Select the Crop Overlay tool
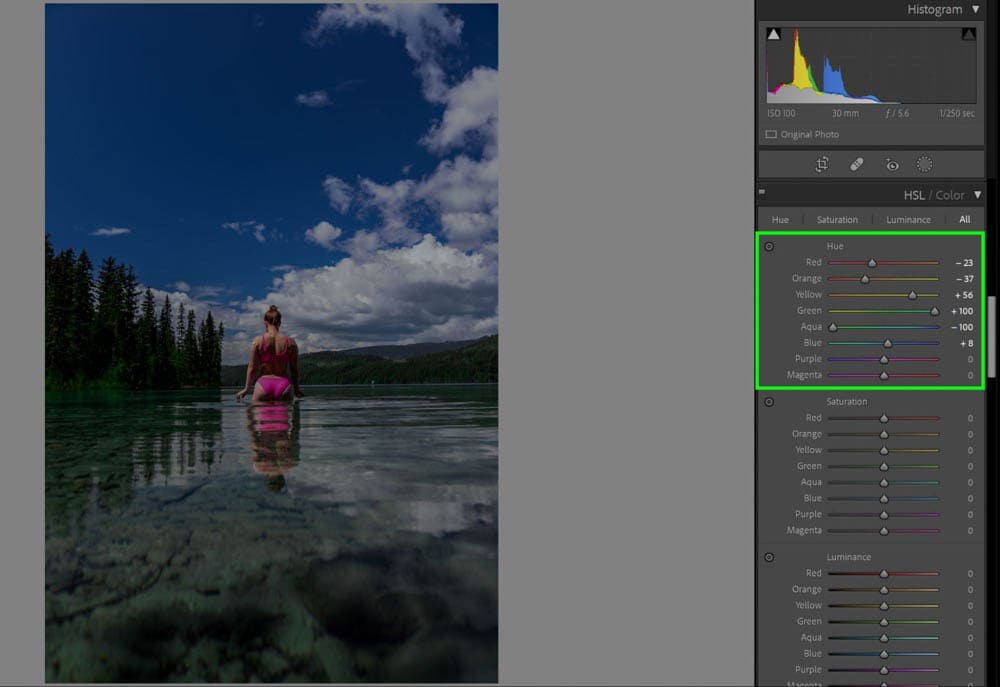 pos(822,165)
